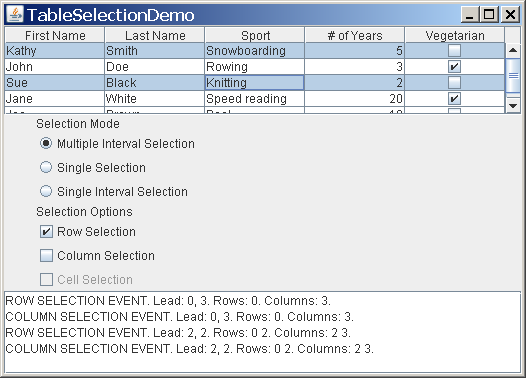
Task: Click inside the selection event log area
Action: click(262, 332)
